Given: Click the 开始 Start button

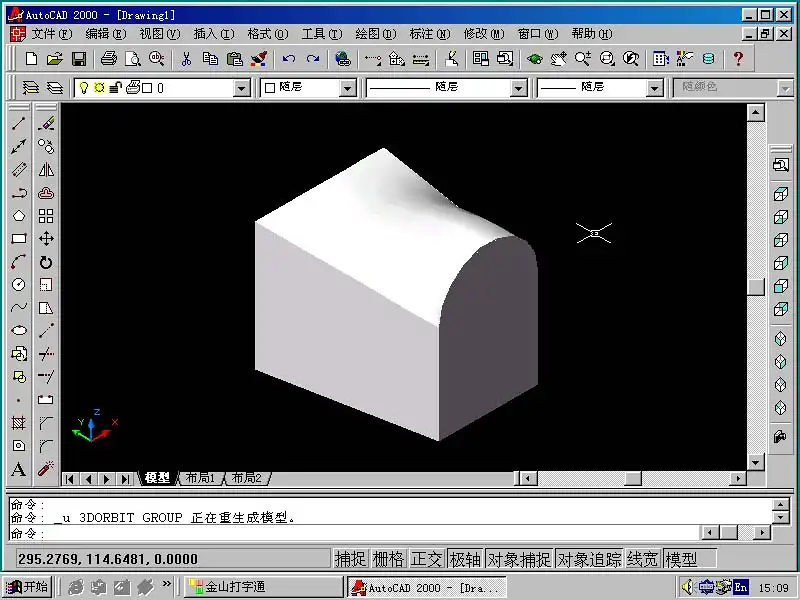Looking at the screenshot, I should click(x=27, y=587).
